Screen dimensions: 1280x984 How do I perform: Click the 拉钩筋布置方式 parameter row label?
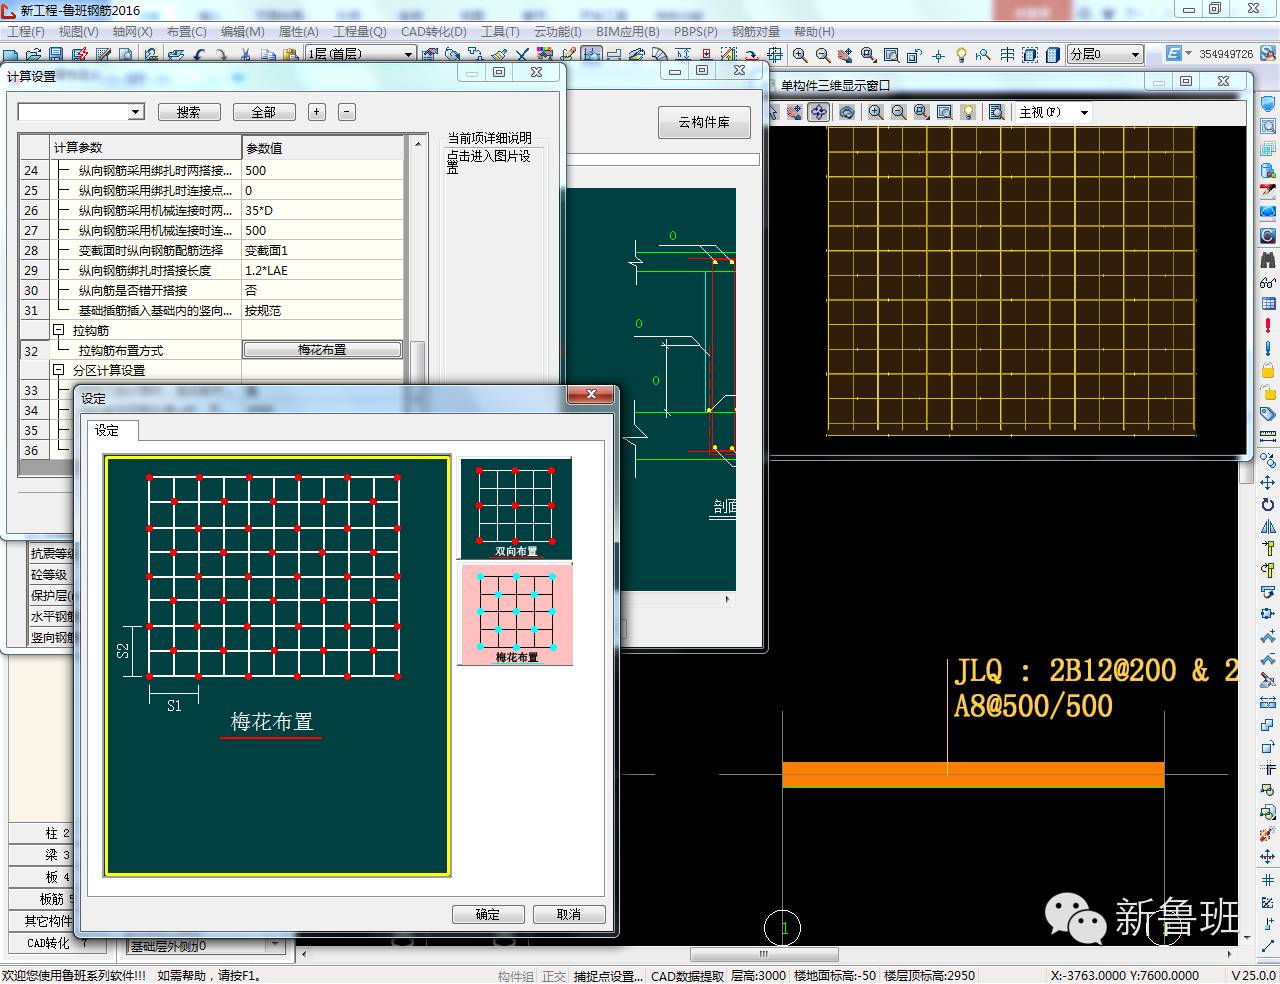(120, 350)
